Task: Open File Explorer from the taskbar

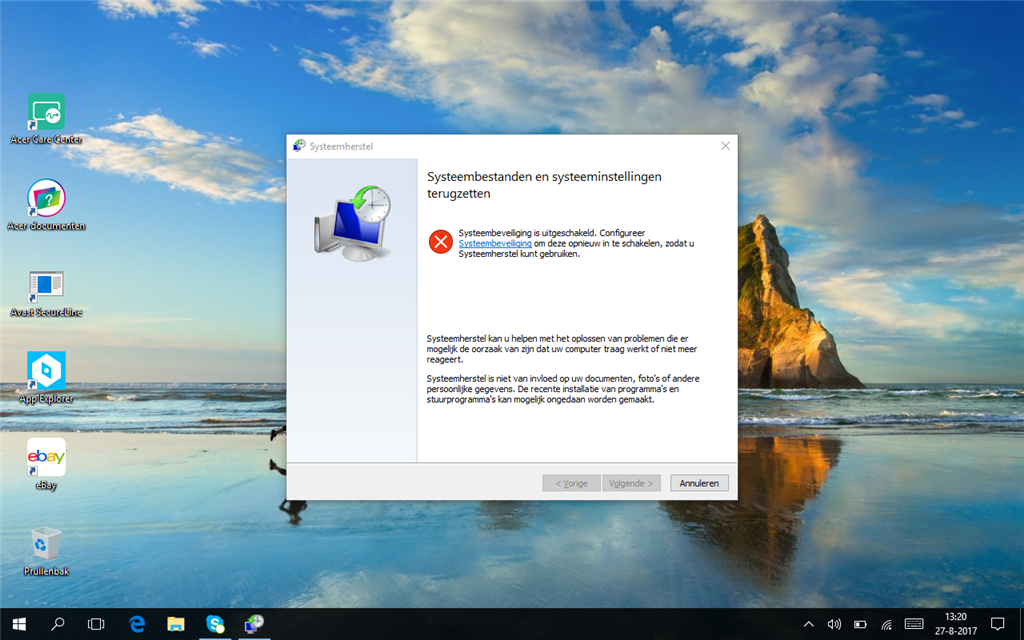Action: [175, 624]
